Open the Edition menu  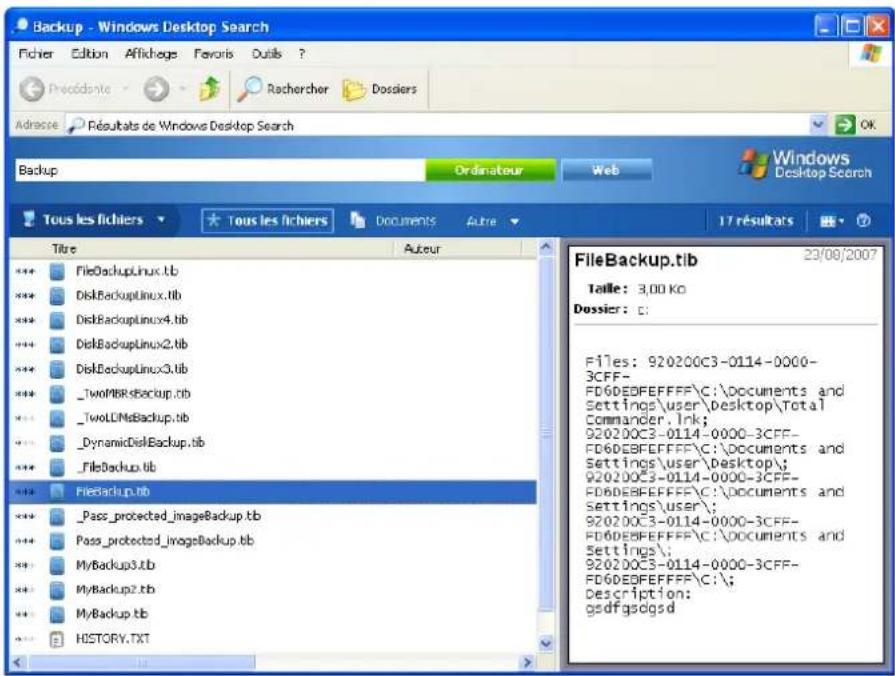click(x=90, y=54)
